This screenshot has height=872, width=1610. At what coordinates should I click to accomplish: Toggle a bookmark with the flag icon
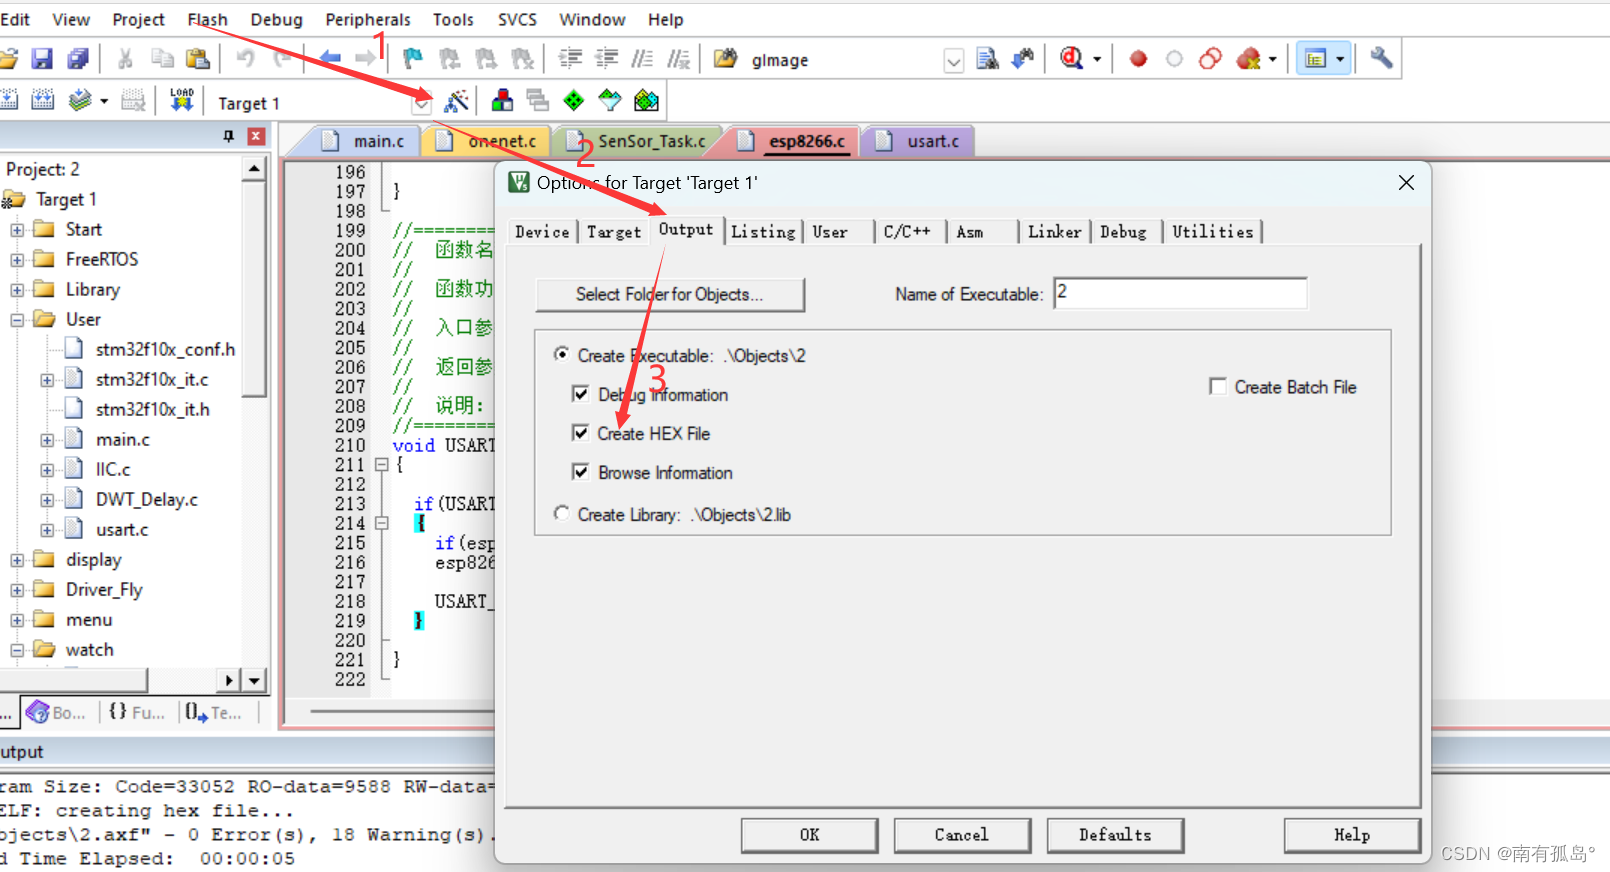click(412, 59)
